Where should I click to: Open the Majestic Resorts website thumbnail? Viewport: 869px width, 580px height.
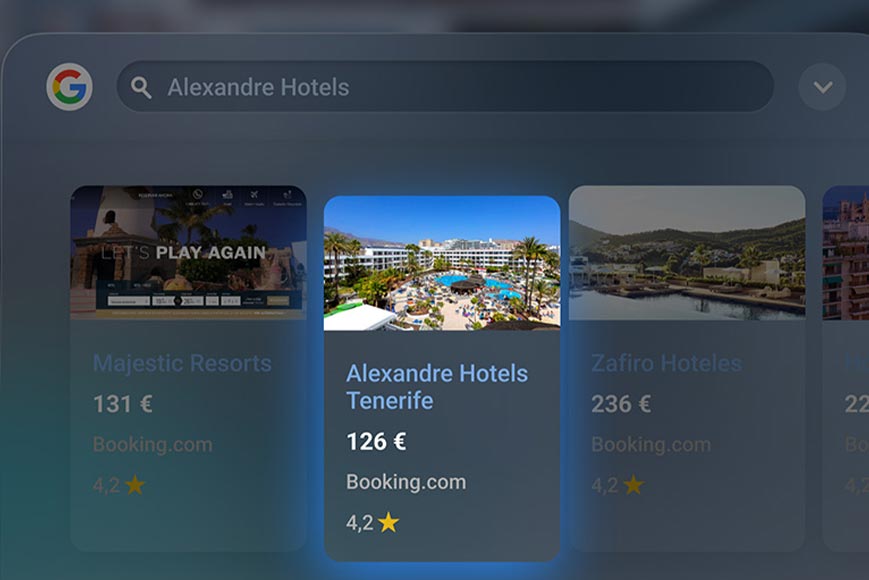[188, 253]
